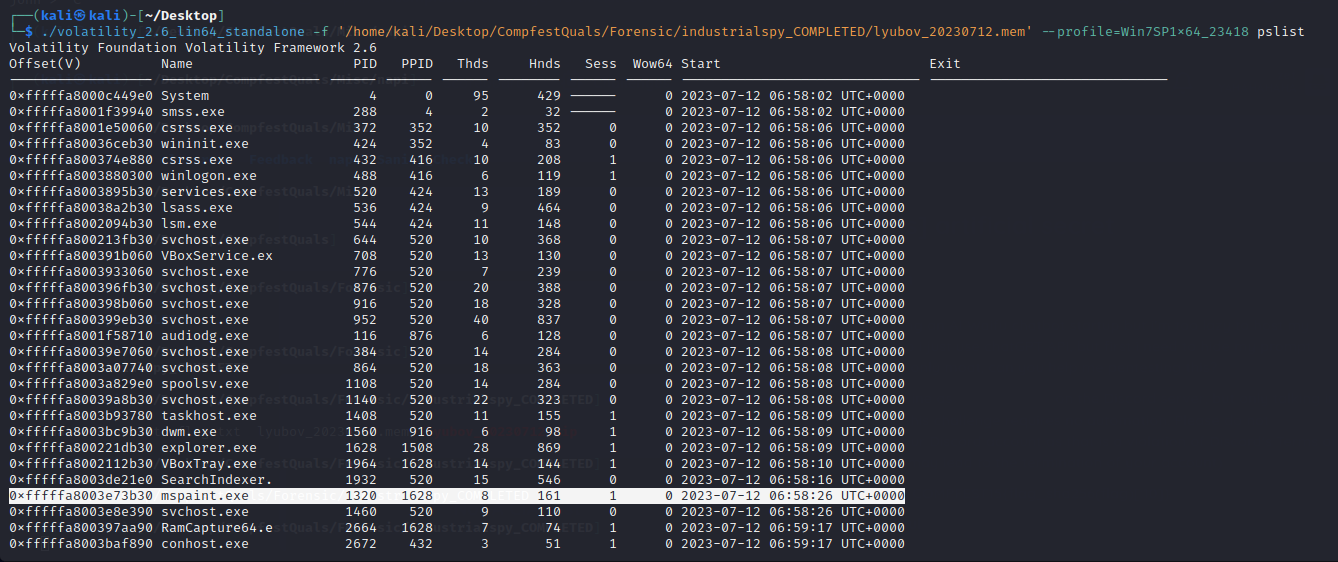Click the winlogon.exe process name
Screen dimensions: 1338x562
[x=209, y=176]
